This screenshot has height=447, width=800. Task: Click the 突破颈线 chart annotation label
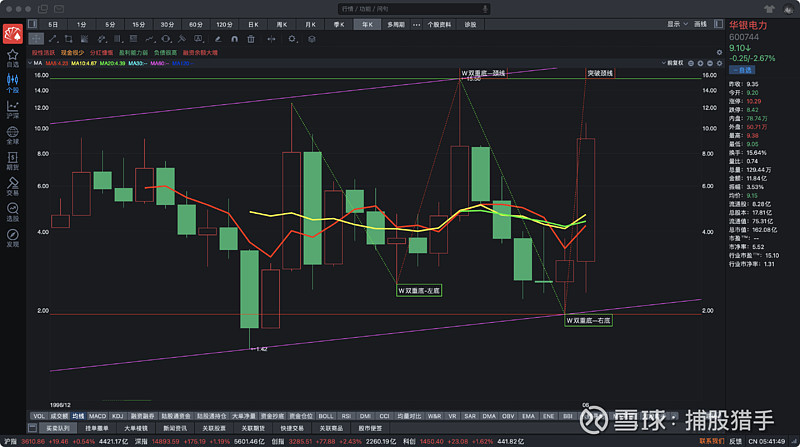pyautogui.click(x=600, y=73)
